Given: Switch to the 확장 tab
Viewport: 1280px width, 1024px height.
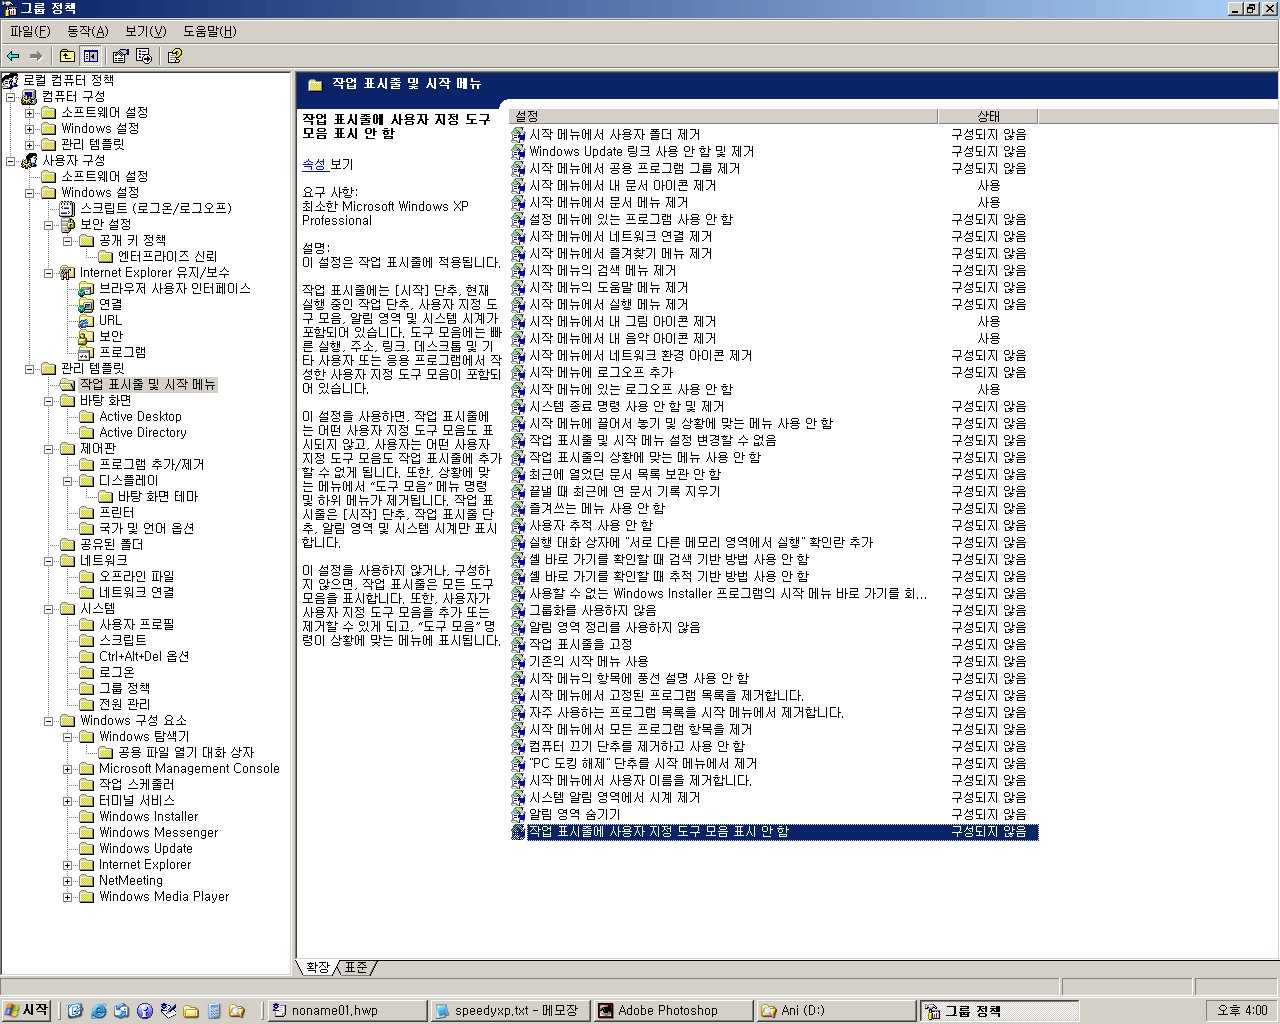Looking at the screenshot, I should [317, 967].
